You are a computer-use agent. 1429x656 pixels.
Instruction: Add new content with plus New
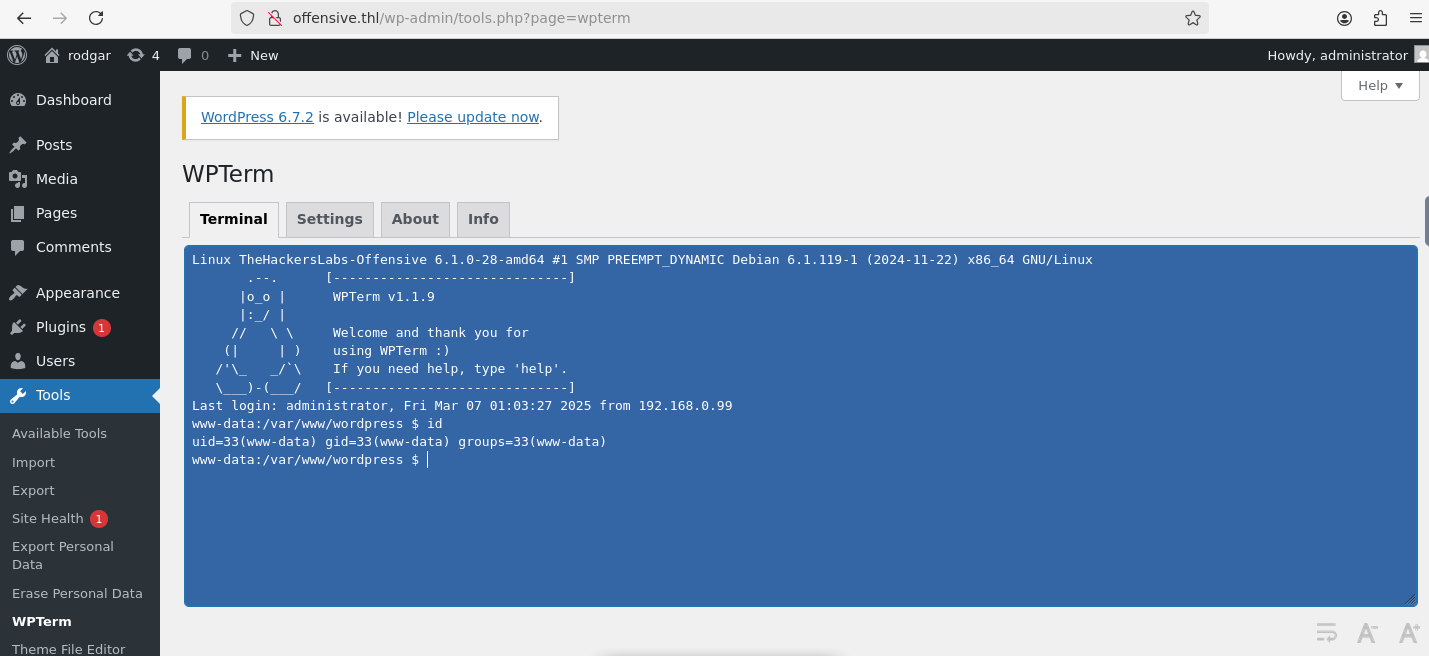click(x=252, y=55)
